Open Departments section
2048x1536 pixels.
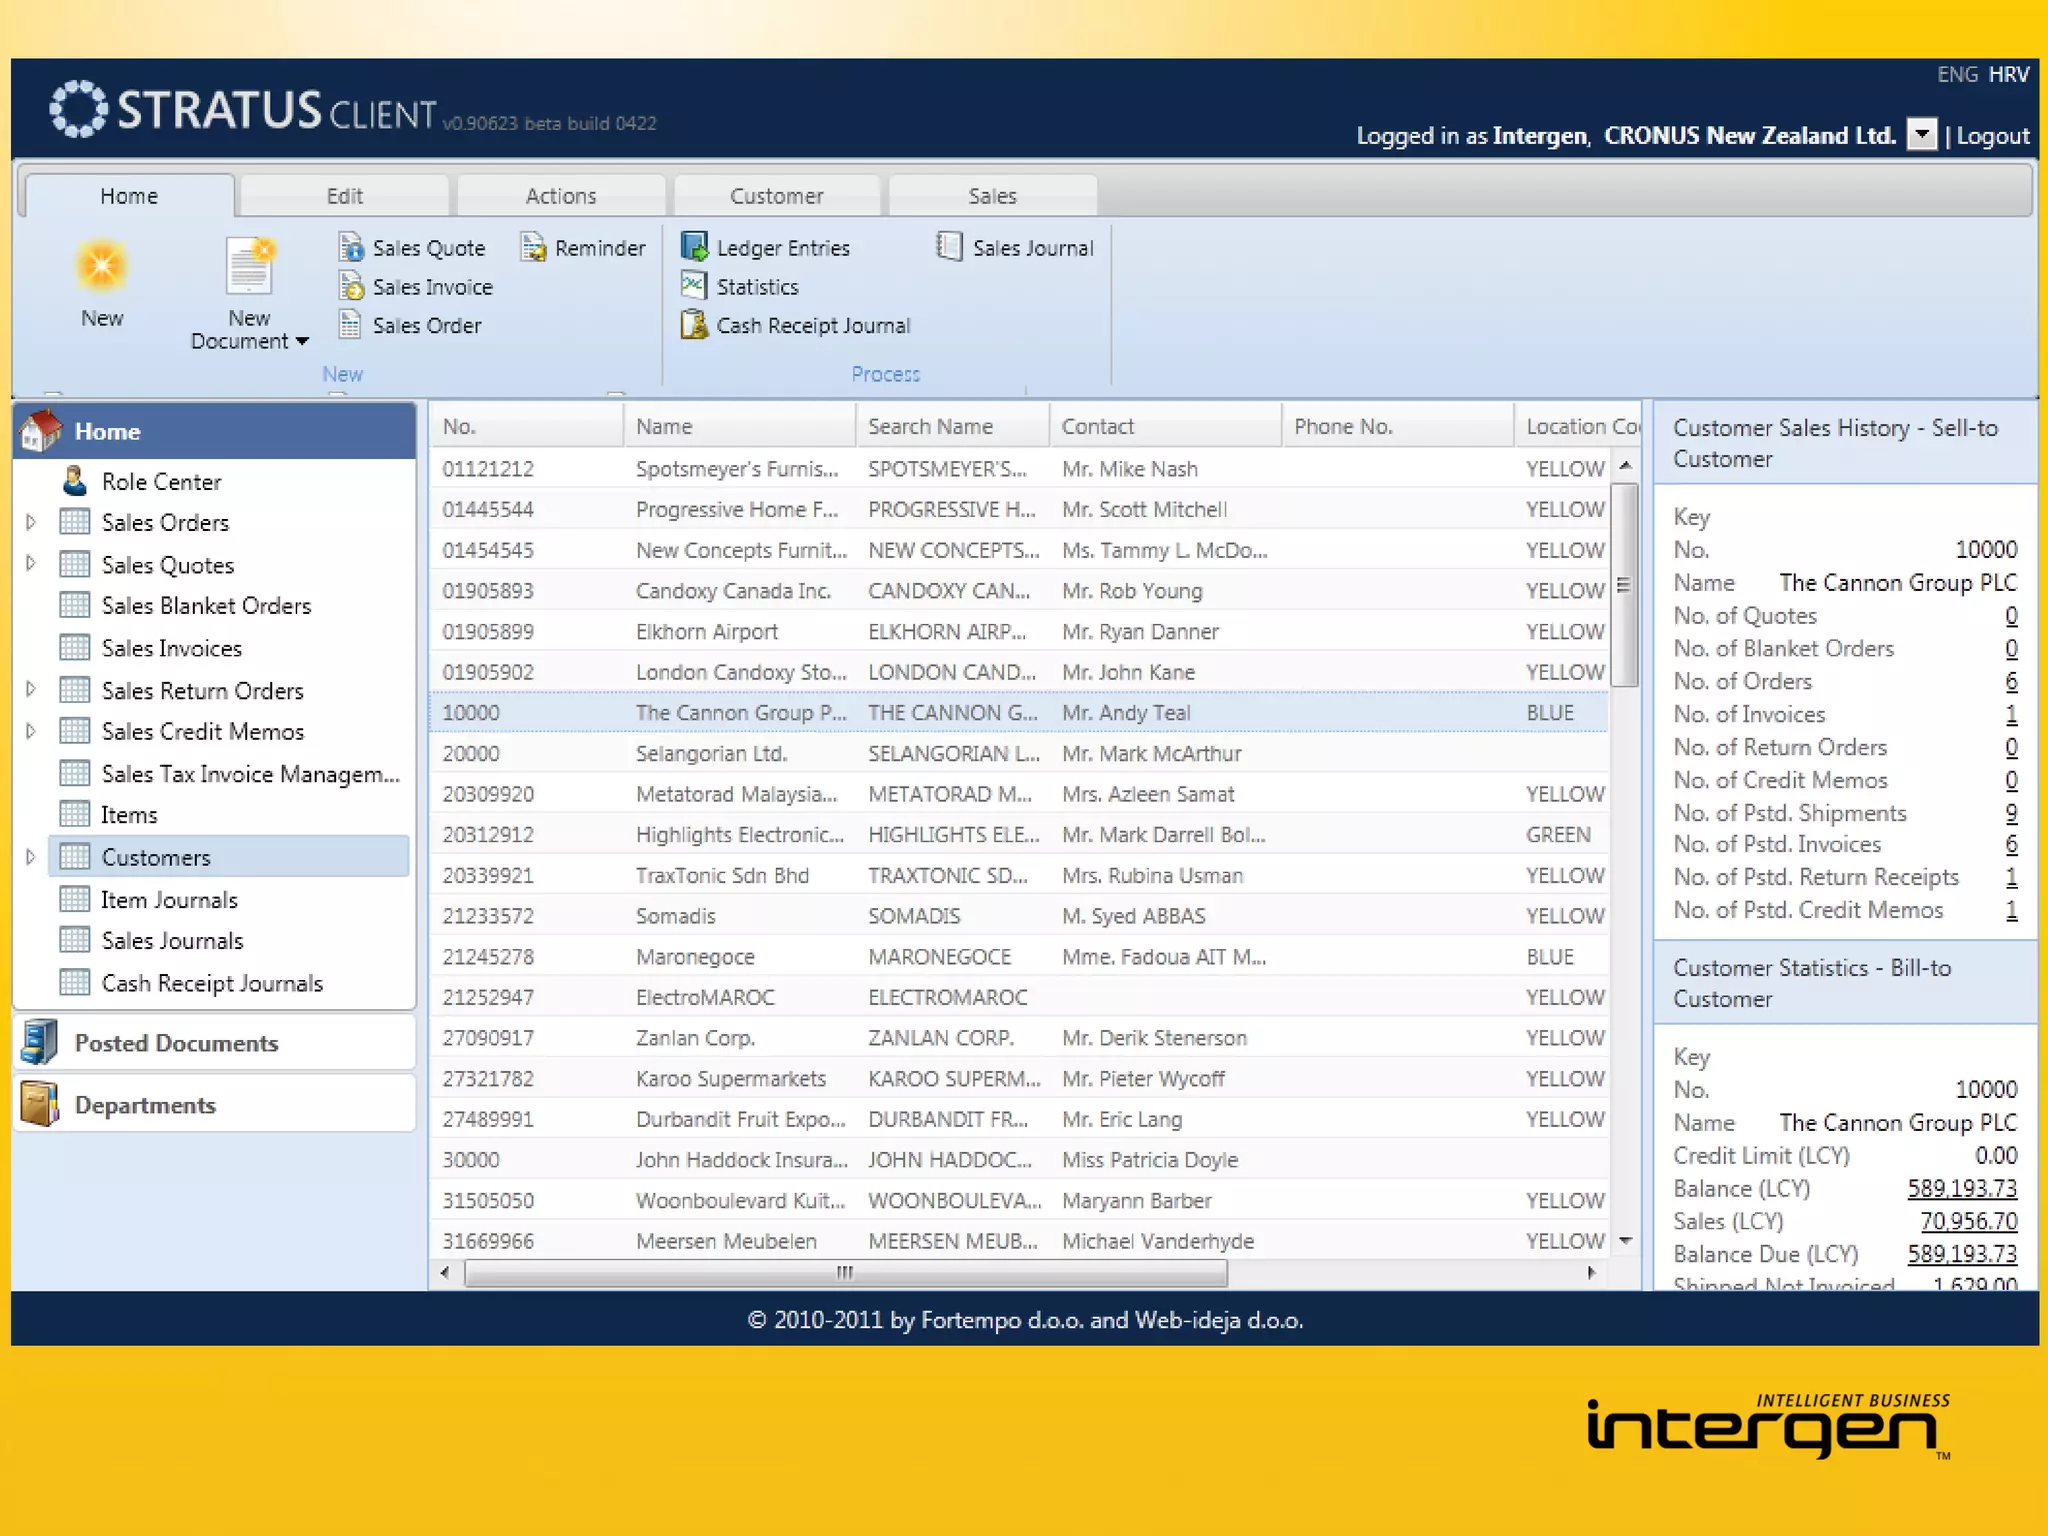(214, 1105)
